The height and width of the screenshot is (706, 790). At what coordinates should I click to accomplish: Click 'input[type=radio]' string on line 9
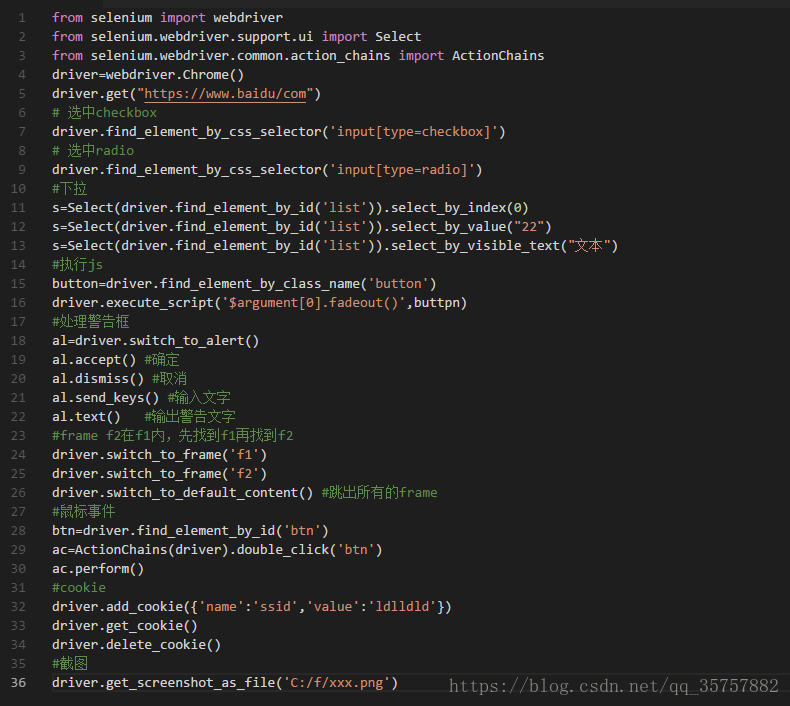pyautogui.click(x=402, y=170)
